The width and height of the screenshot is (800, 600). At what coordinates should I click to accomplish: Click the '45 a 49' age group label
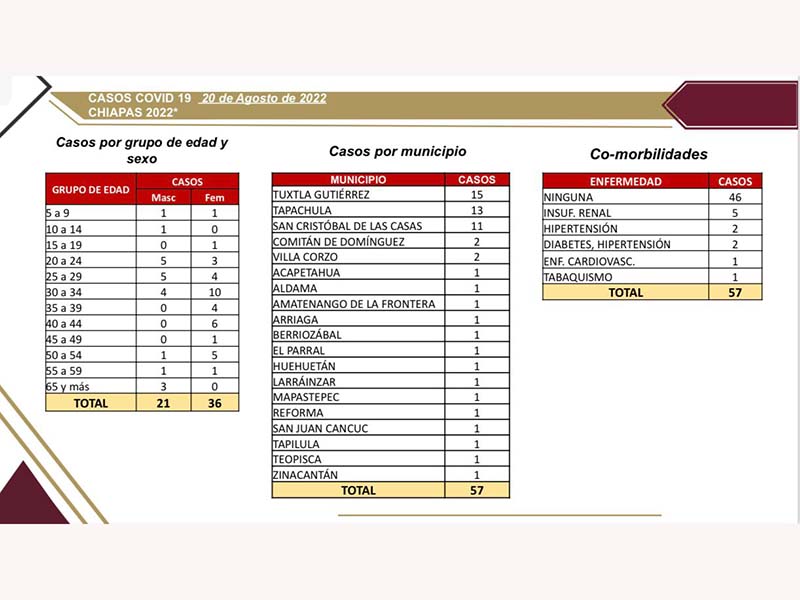(64, 339)
